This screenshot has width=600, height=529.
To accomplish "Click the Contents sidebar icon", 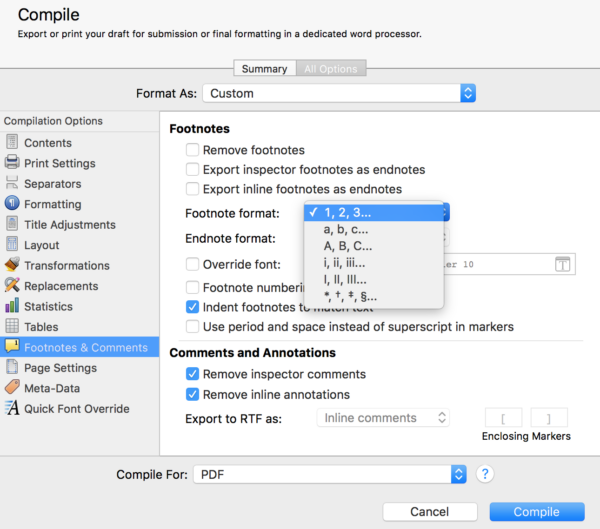I will (x=12, y=143).
